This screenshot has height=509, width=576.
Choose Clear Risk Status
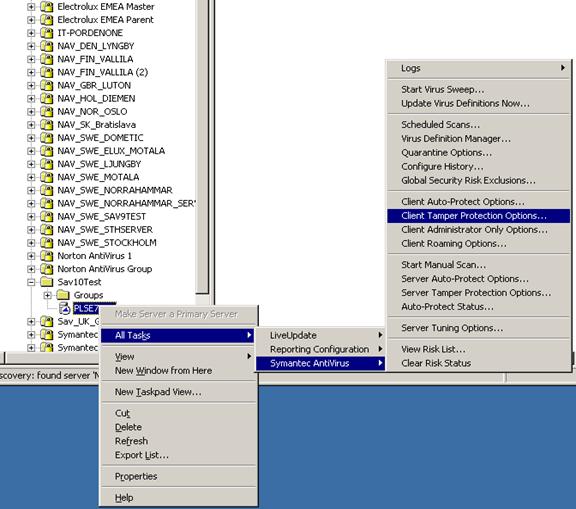[478, 363]
